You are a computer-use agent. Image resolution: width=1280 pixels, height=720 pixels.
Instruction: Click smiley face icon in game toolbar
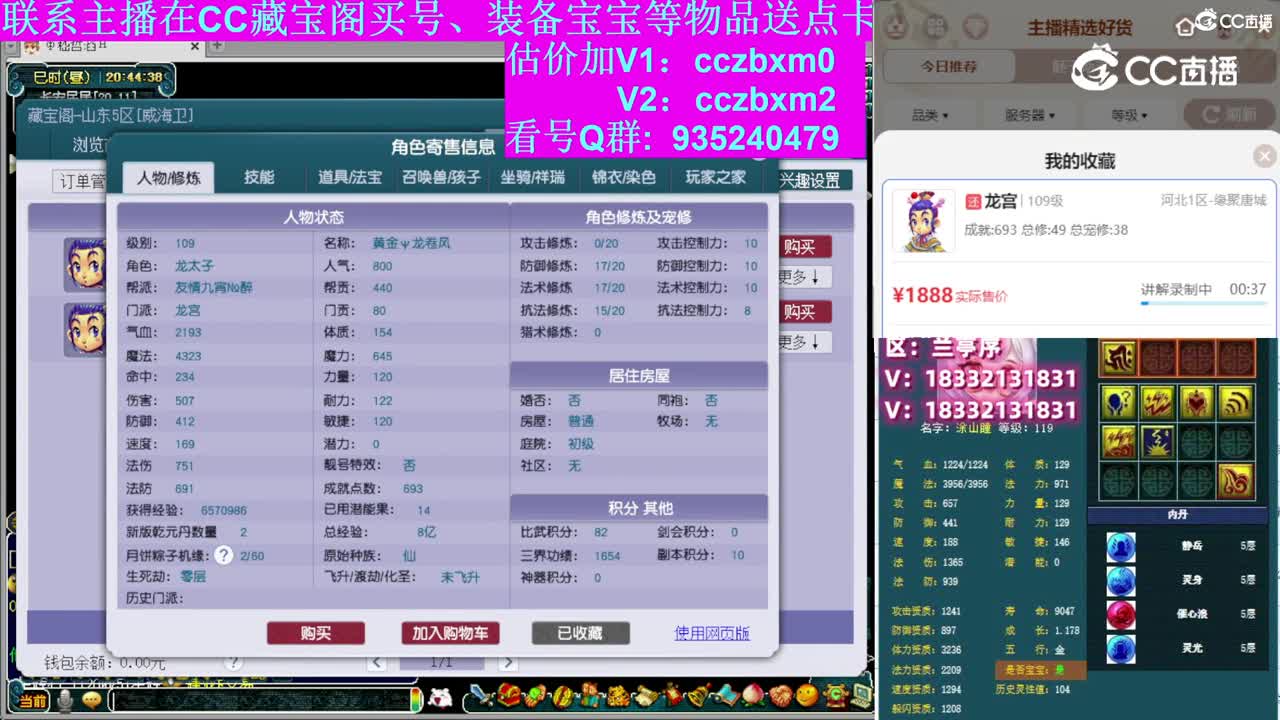pos(807,694)
